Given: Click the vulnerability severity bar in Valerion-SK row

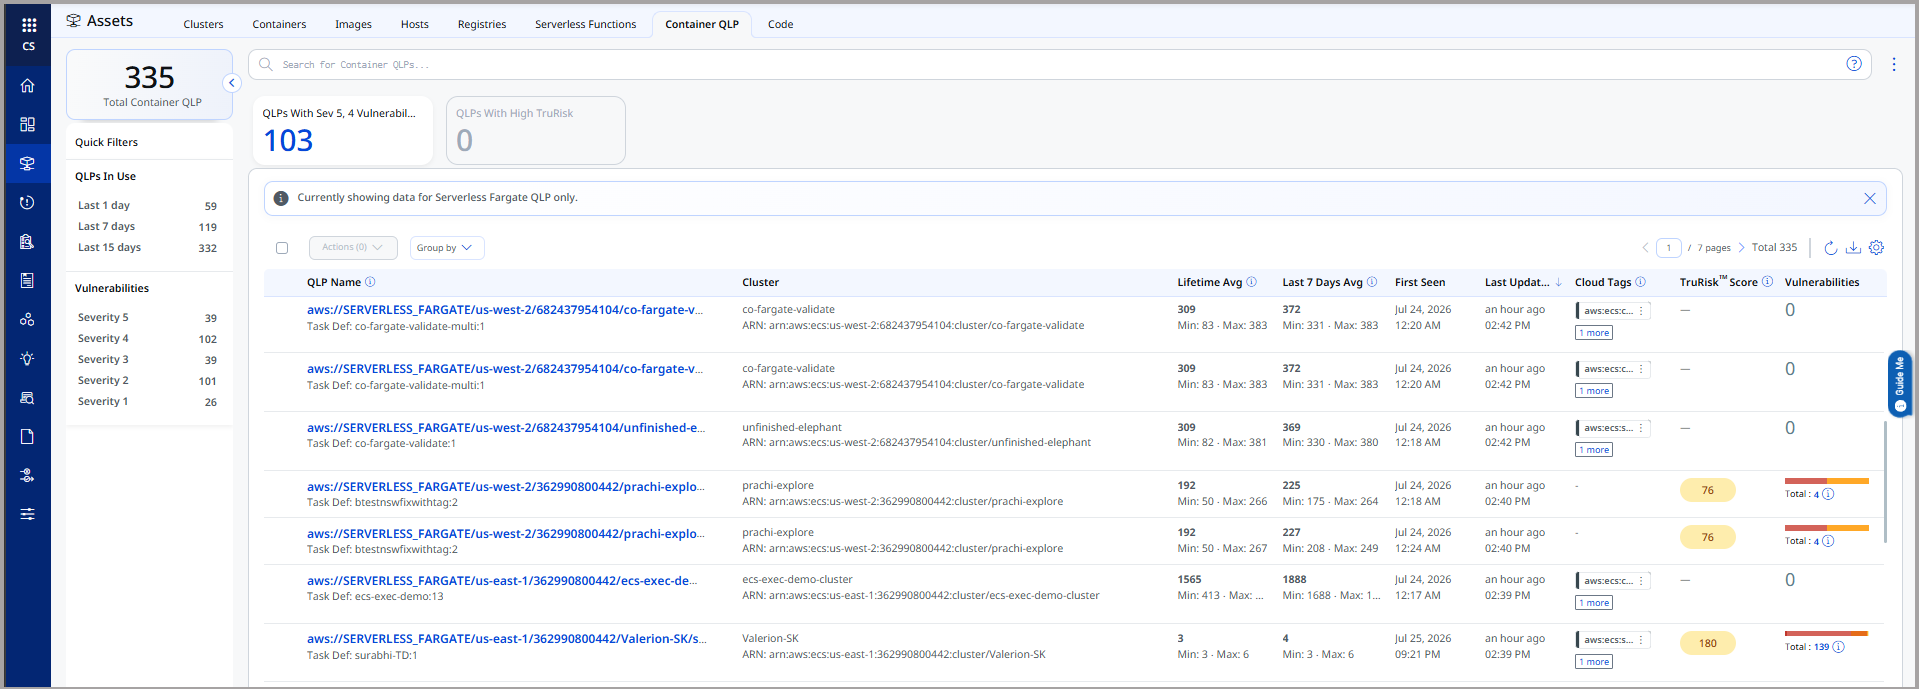Looking at the screenshot, I should coord(1826,634).
